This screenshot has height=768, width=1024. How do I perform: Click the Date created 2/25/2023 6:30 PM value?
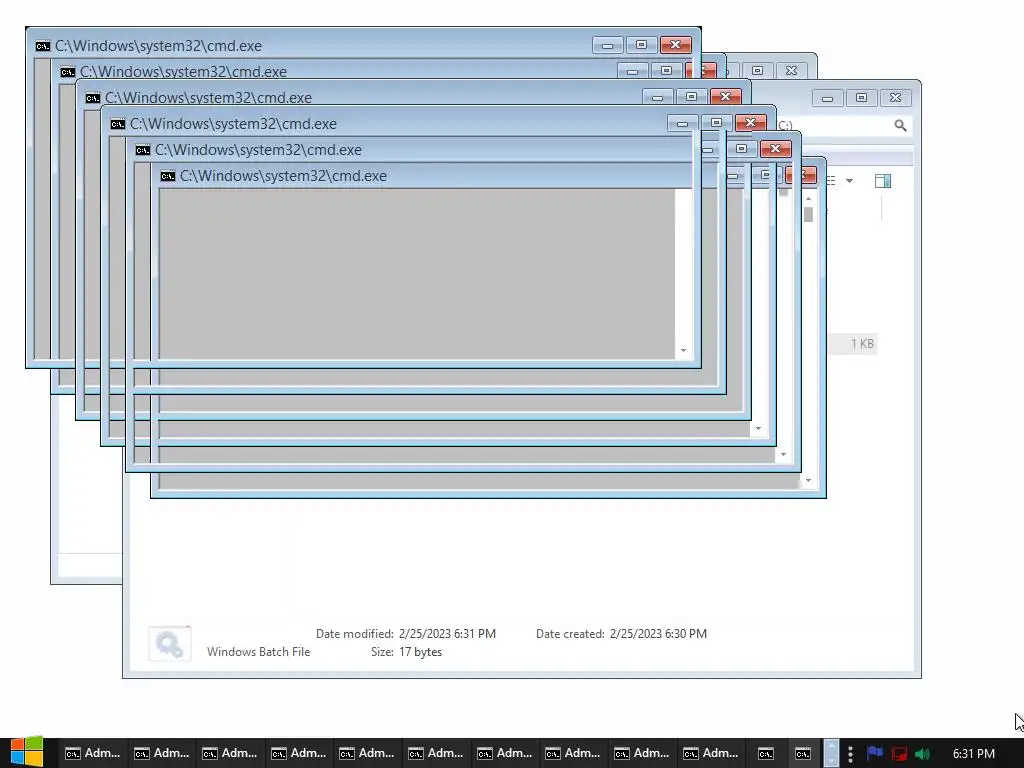[x=658, y=633]
